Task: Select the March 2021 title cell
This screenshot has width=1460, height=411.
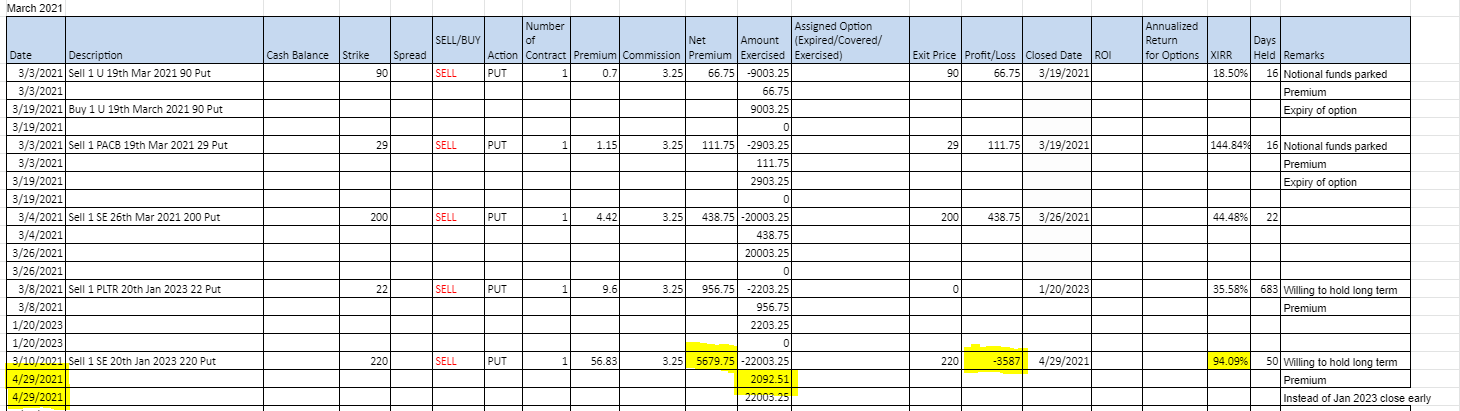Action: (x=34, y=8)
